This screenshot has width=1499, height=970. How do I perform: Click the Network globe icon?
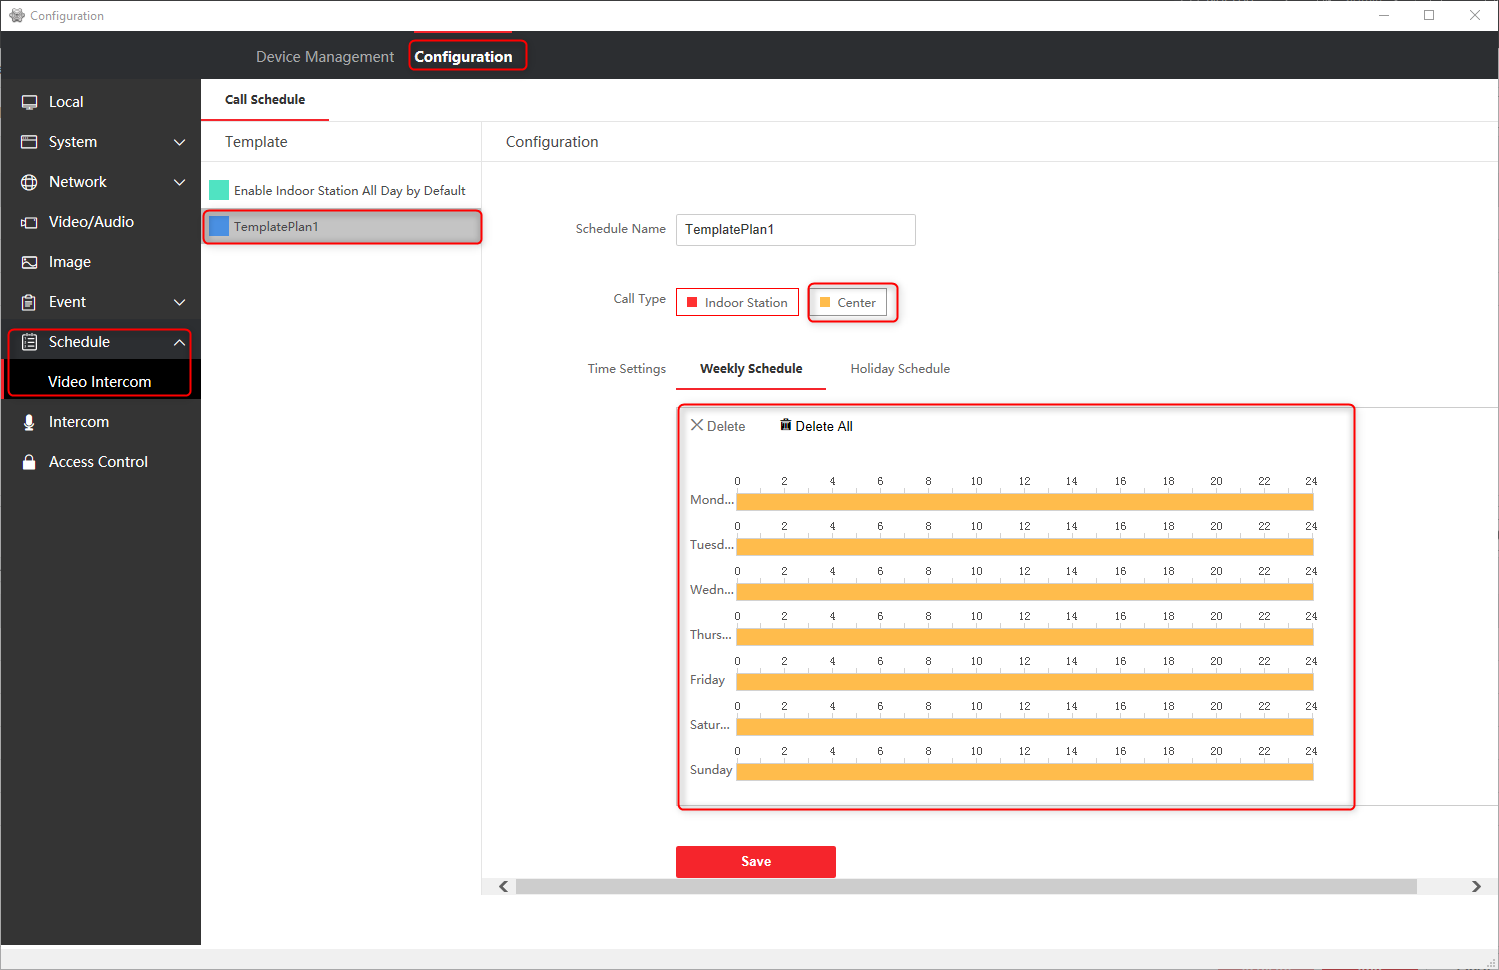pyautogui.click(x=30, y=182)
